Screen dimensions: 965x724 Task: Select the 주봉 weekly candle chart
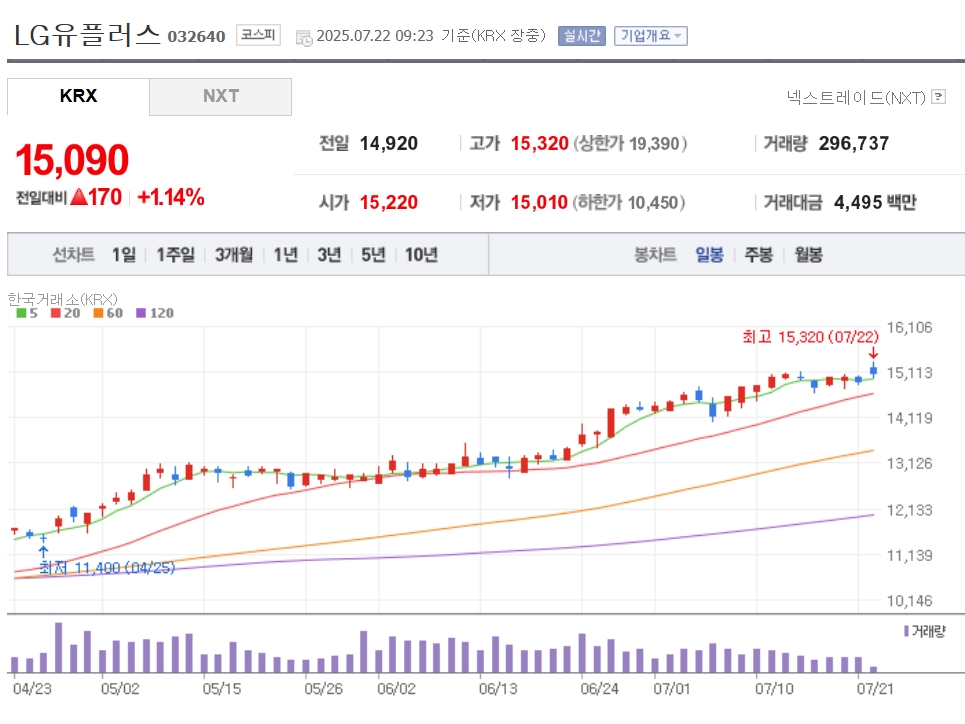tap(759, 254)
